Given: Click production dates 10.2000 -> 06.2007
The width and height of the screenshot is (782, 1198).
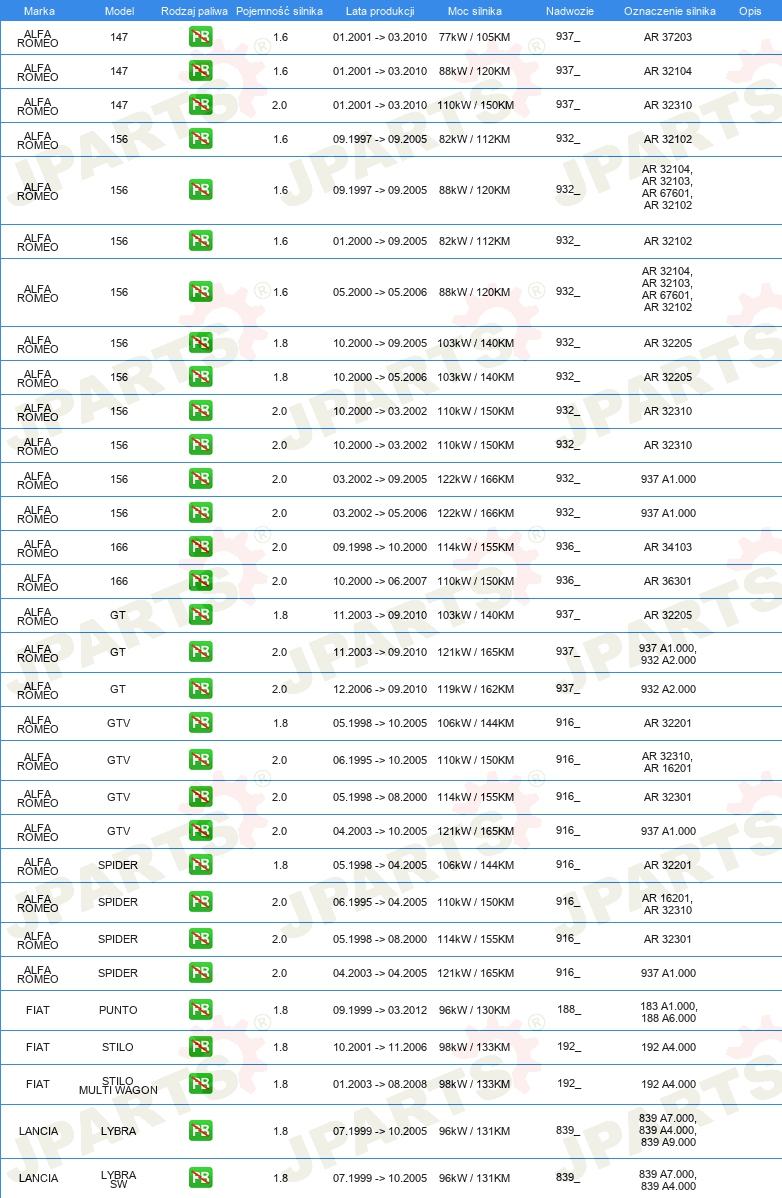Looking at the screenshot, I should click(380, 581).
